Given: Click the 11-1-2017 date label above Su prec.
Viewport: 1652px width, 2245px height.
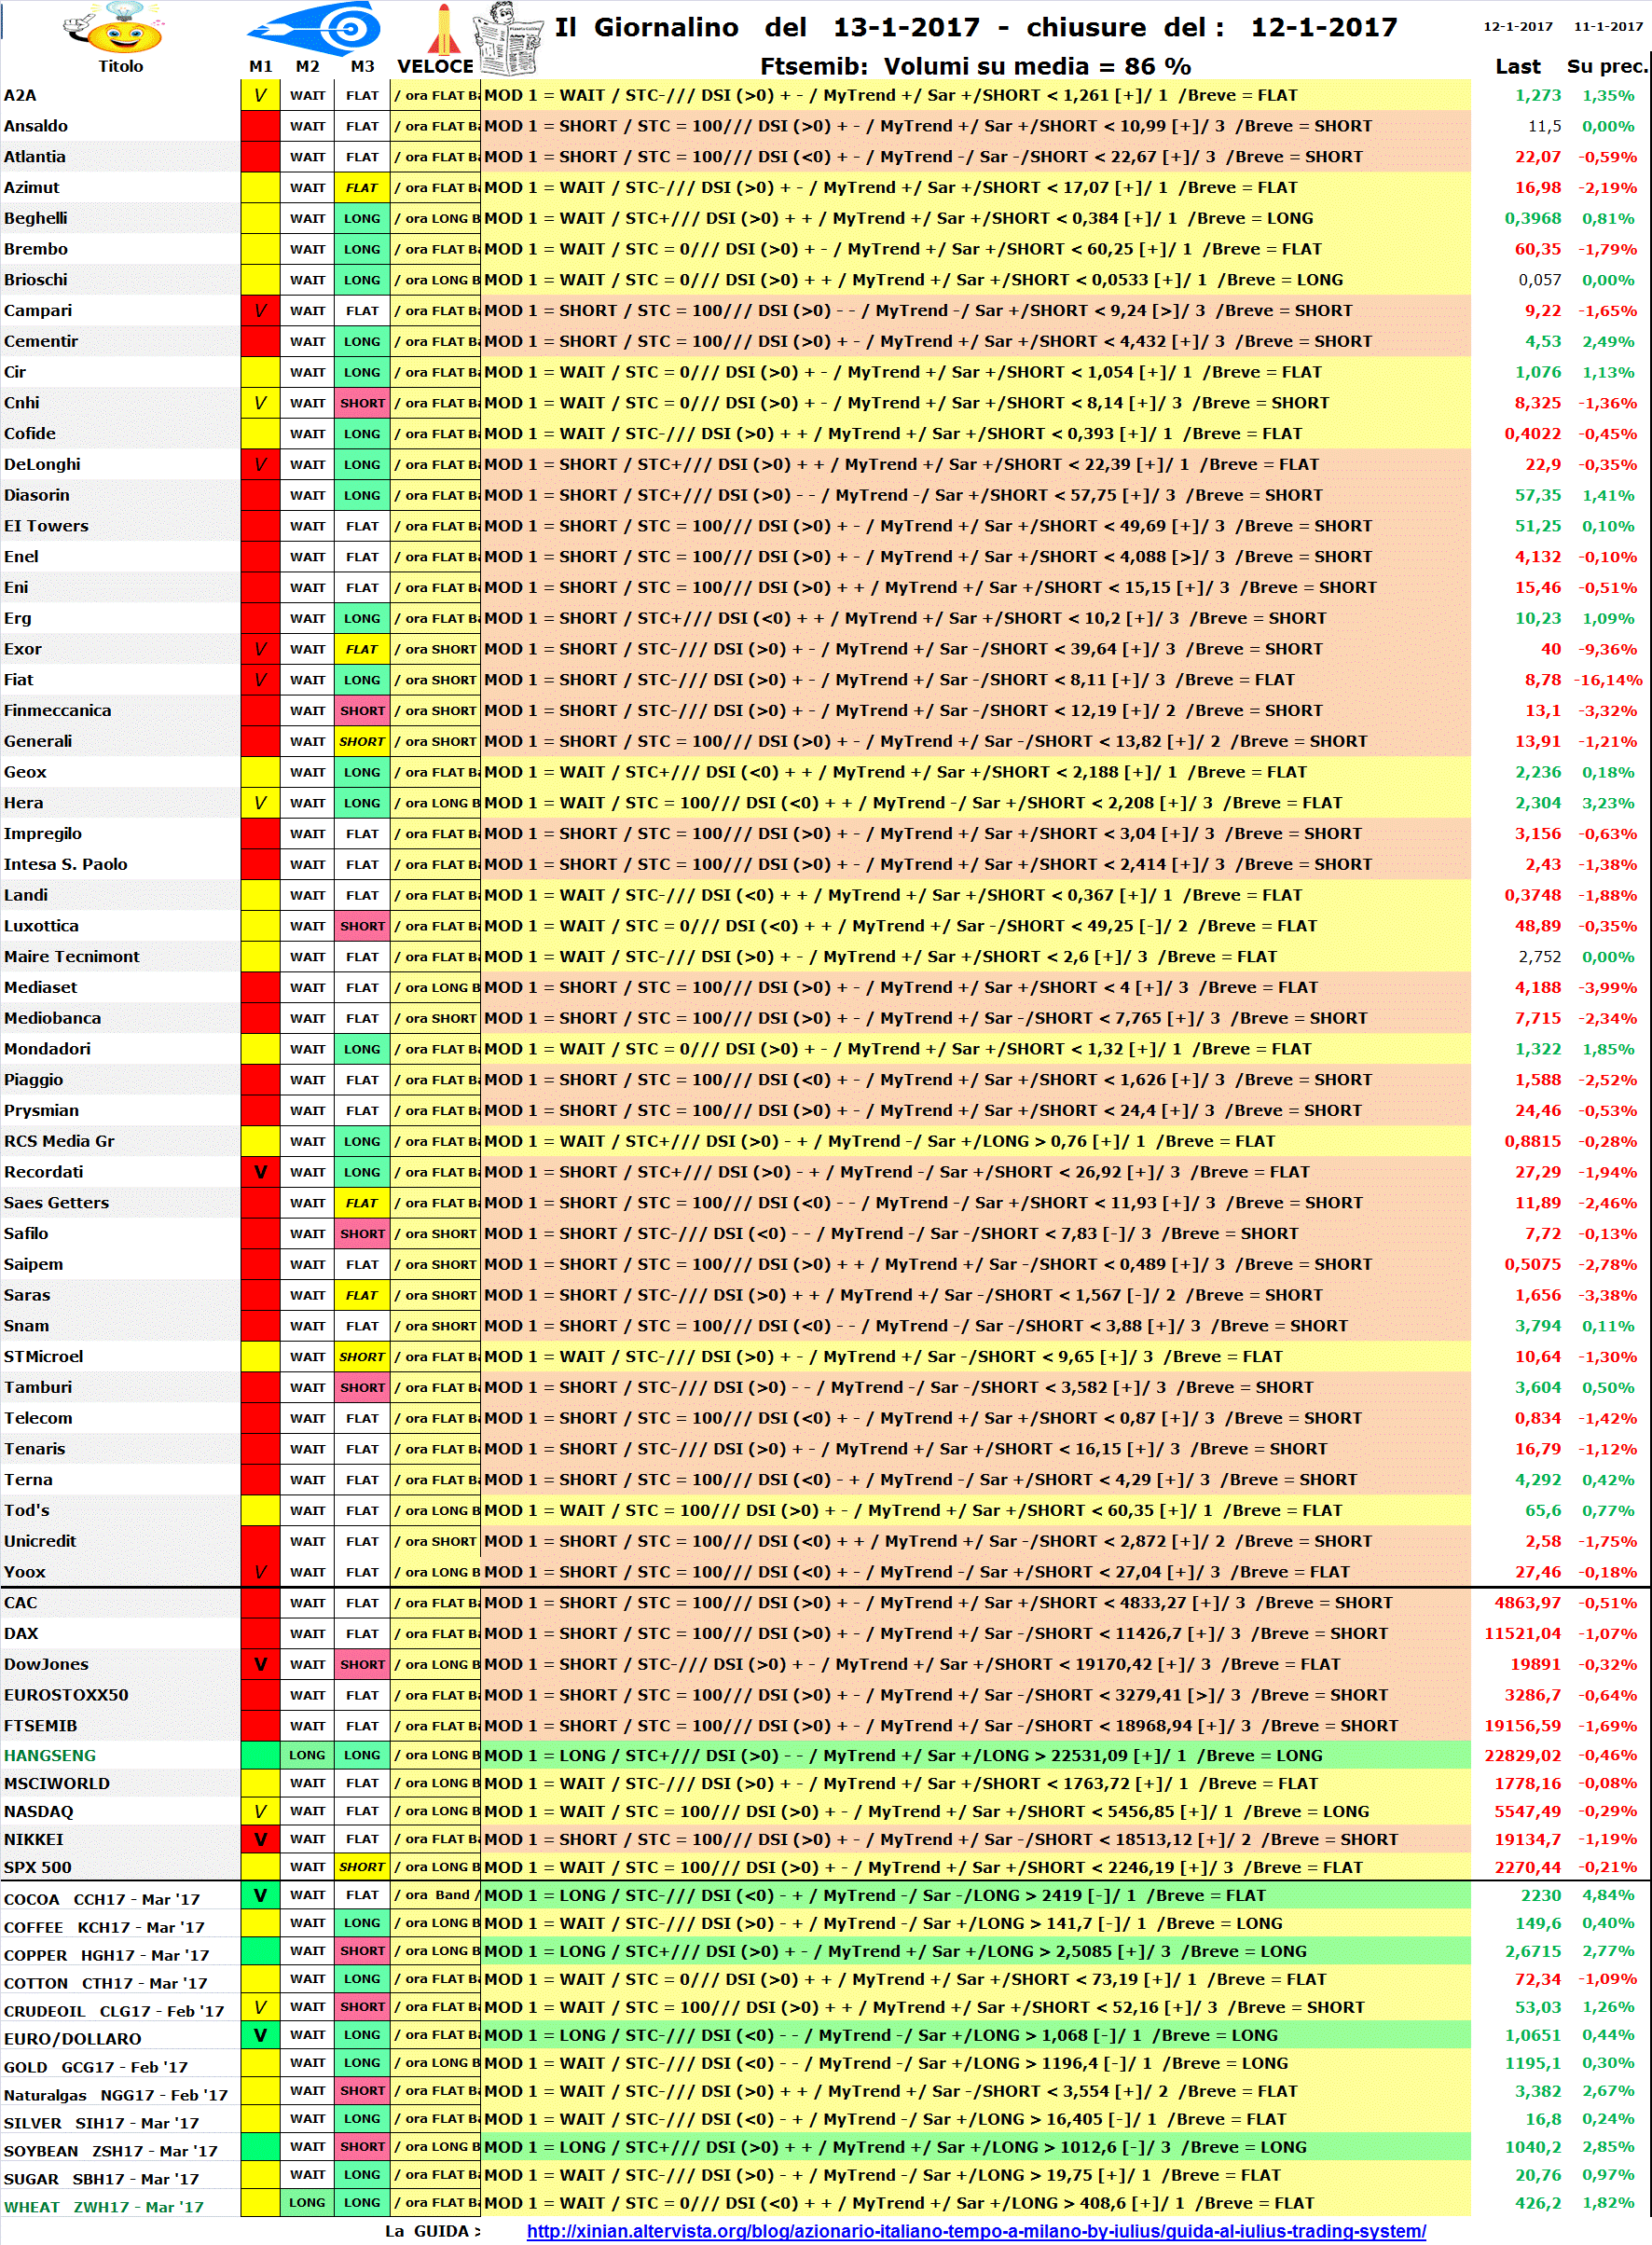Looking at the screenshot, I should pyautogui.click(x=1608, y=26).
